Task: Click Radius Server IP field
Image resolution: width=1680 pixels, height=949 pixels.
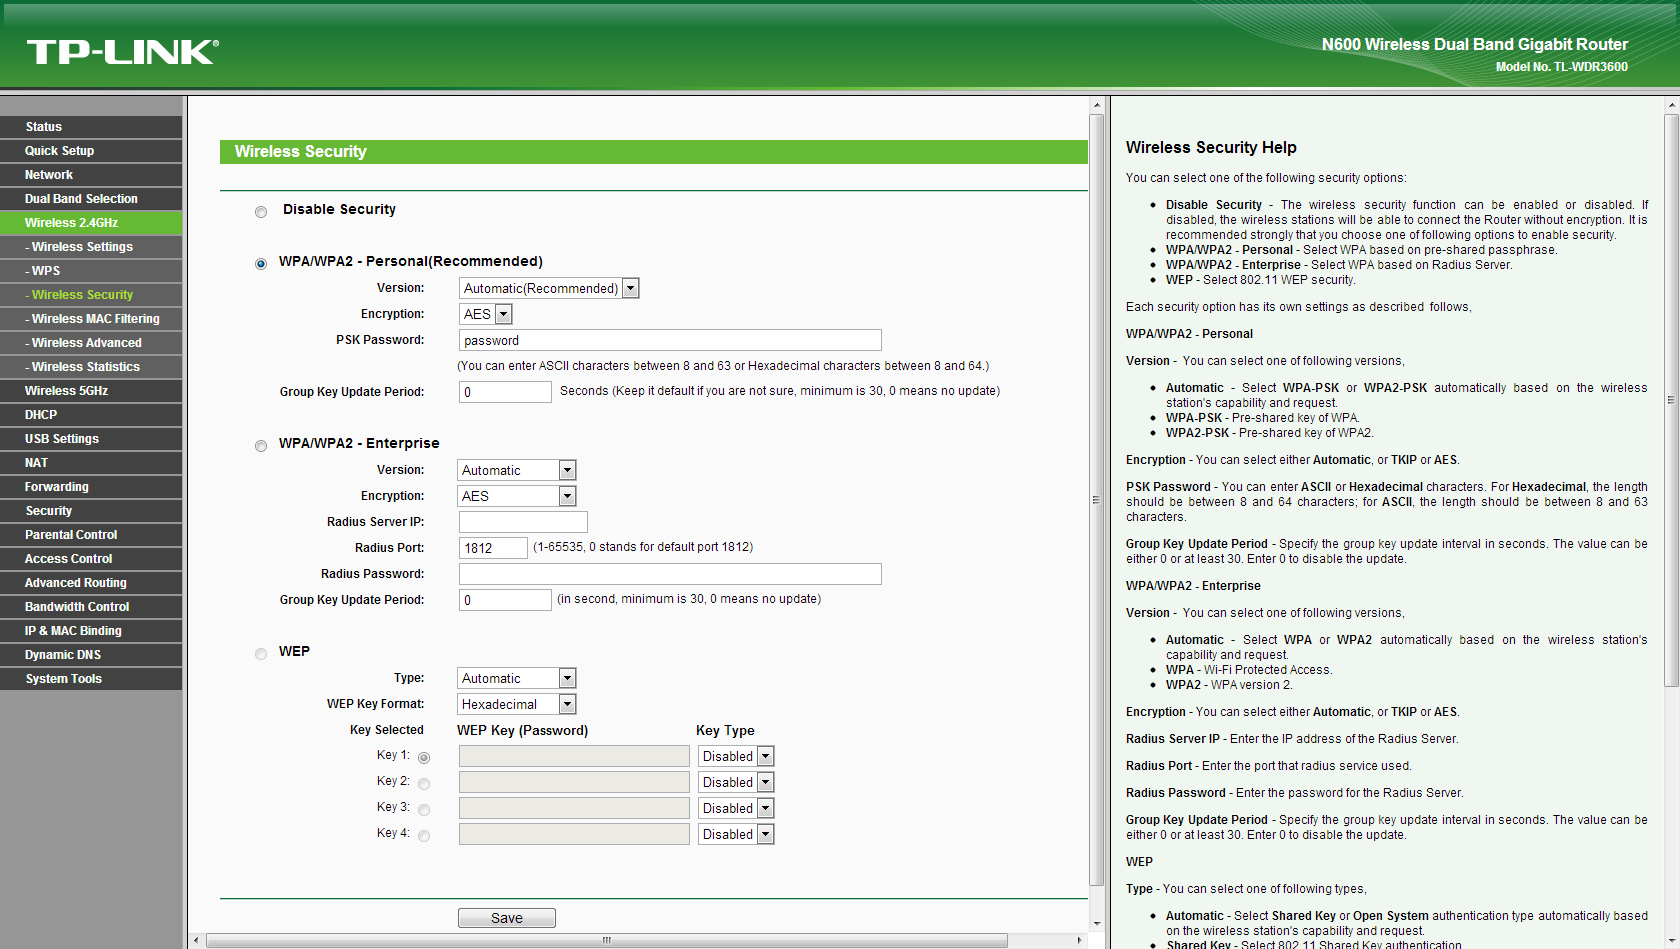Action: (x=523, y=522)
